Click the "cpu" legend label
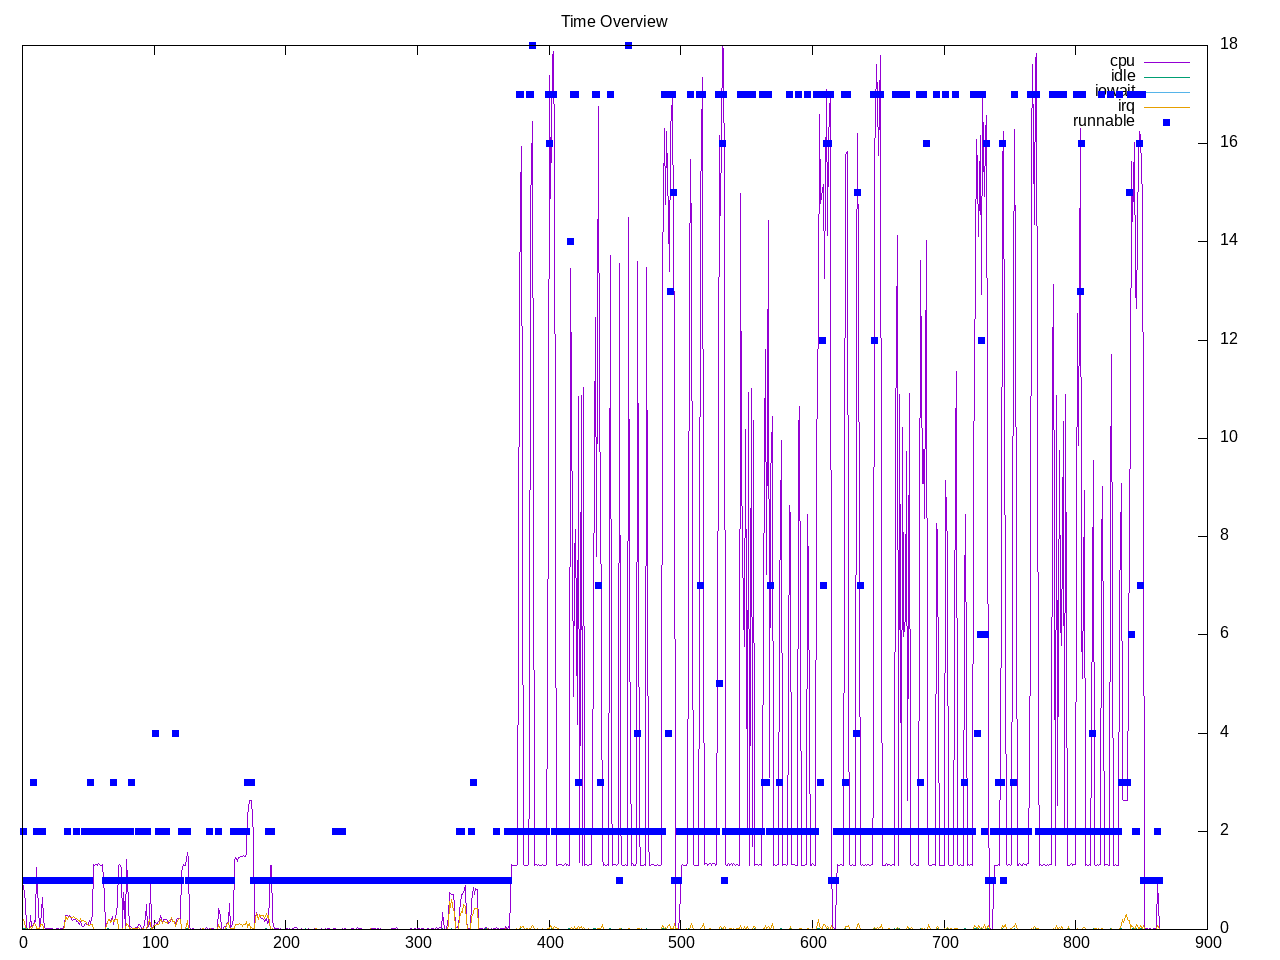 point(1122,61)
